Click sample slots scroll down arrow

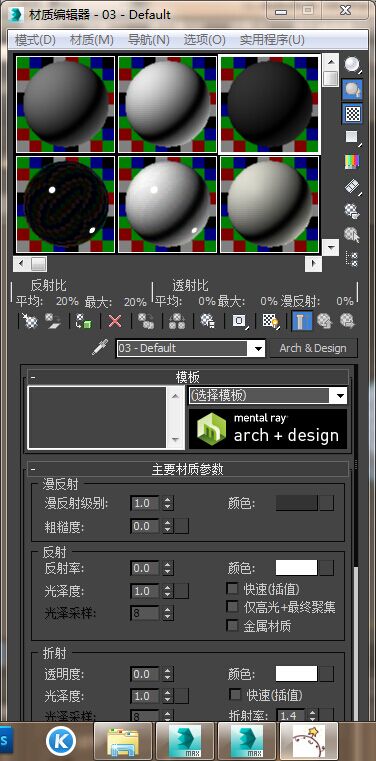tap(330, 247)
